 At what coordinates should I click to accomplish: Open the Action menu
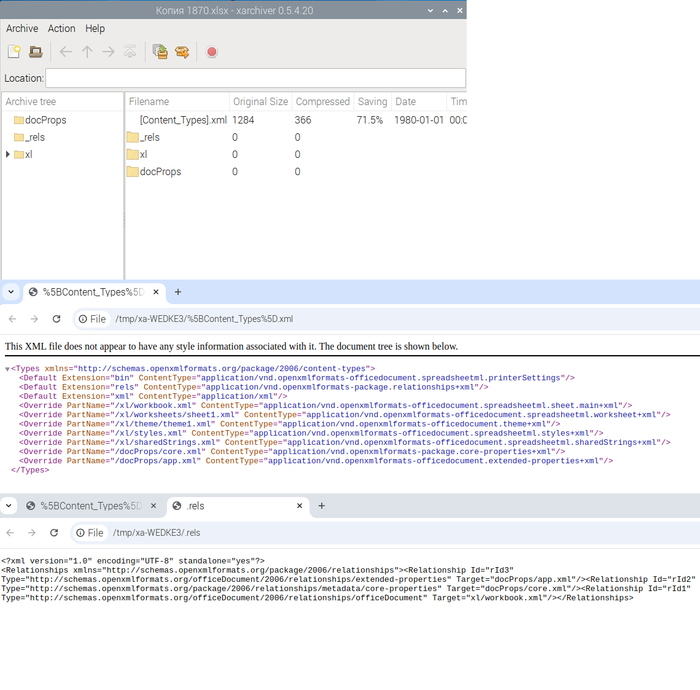click(x=61, y=29)
